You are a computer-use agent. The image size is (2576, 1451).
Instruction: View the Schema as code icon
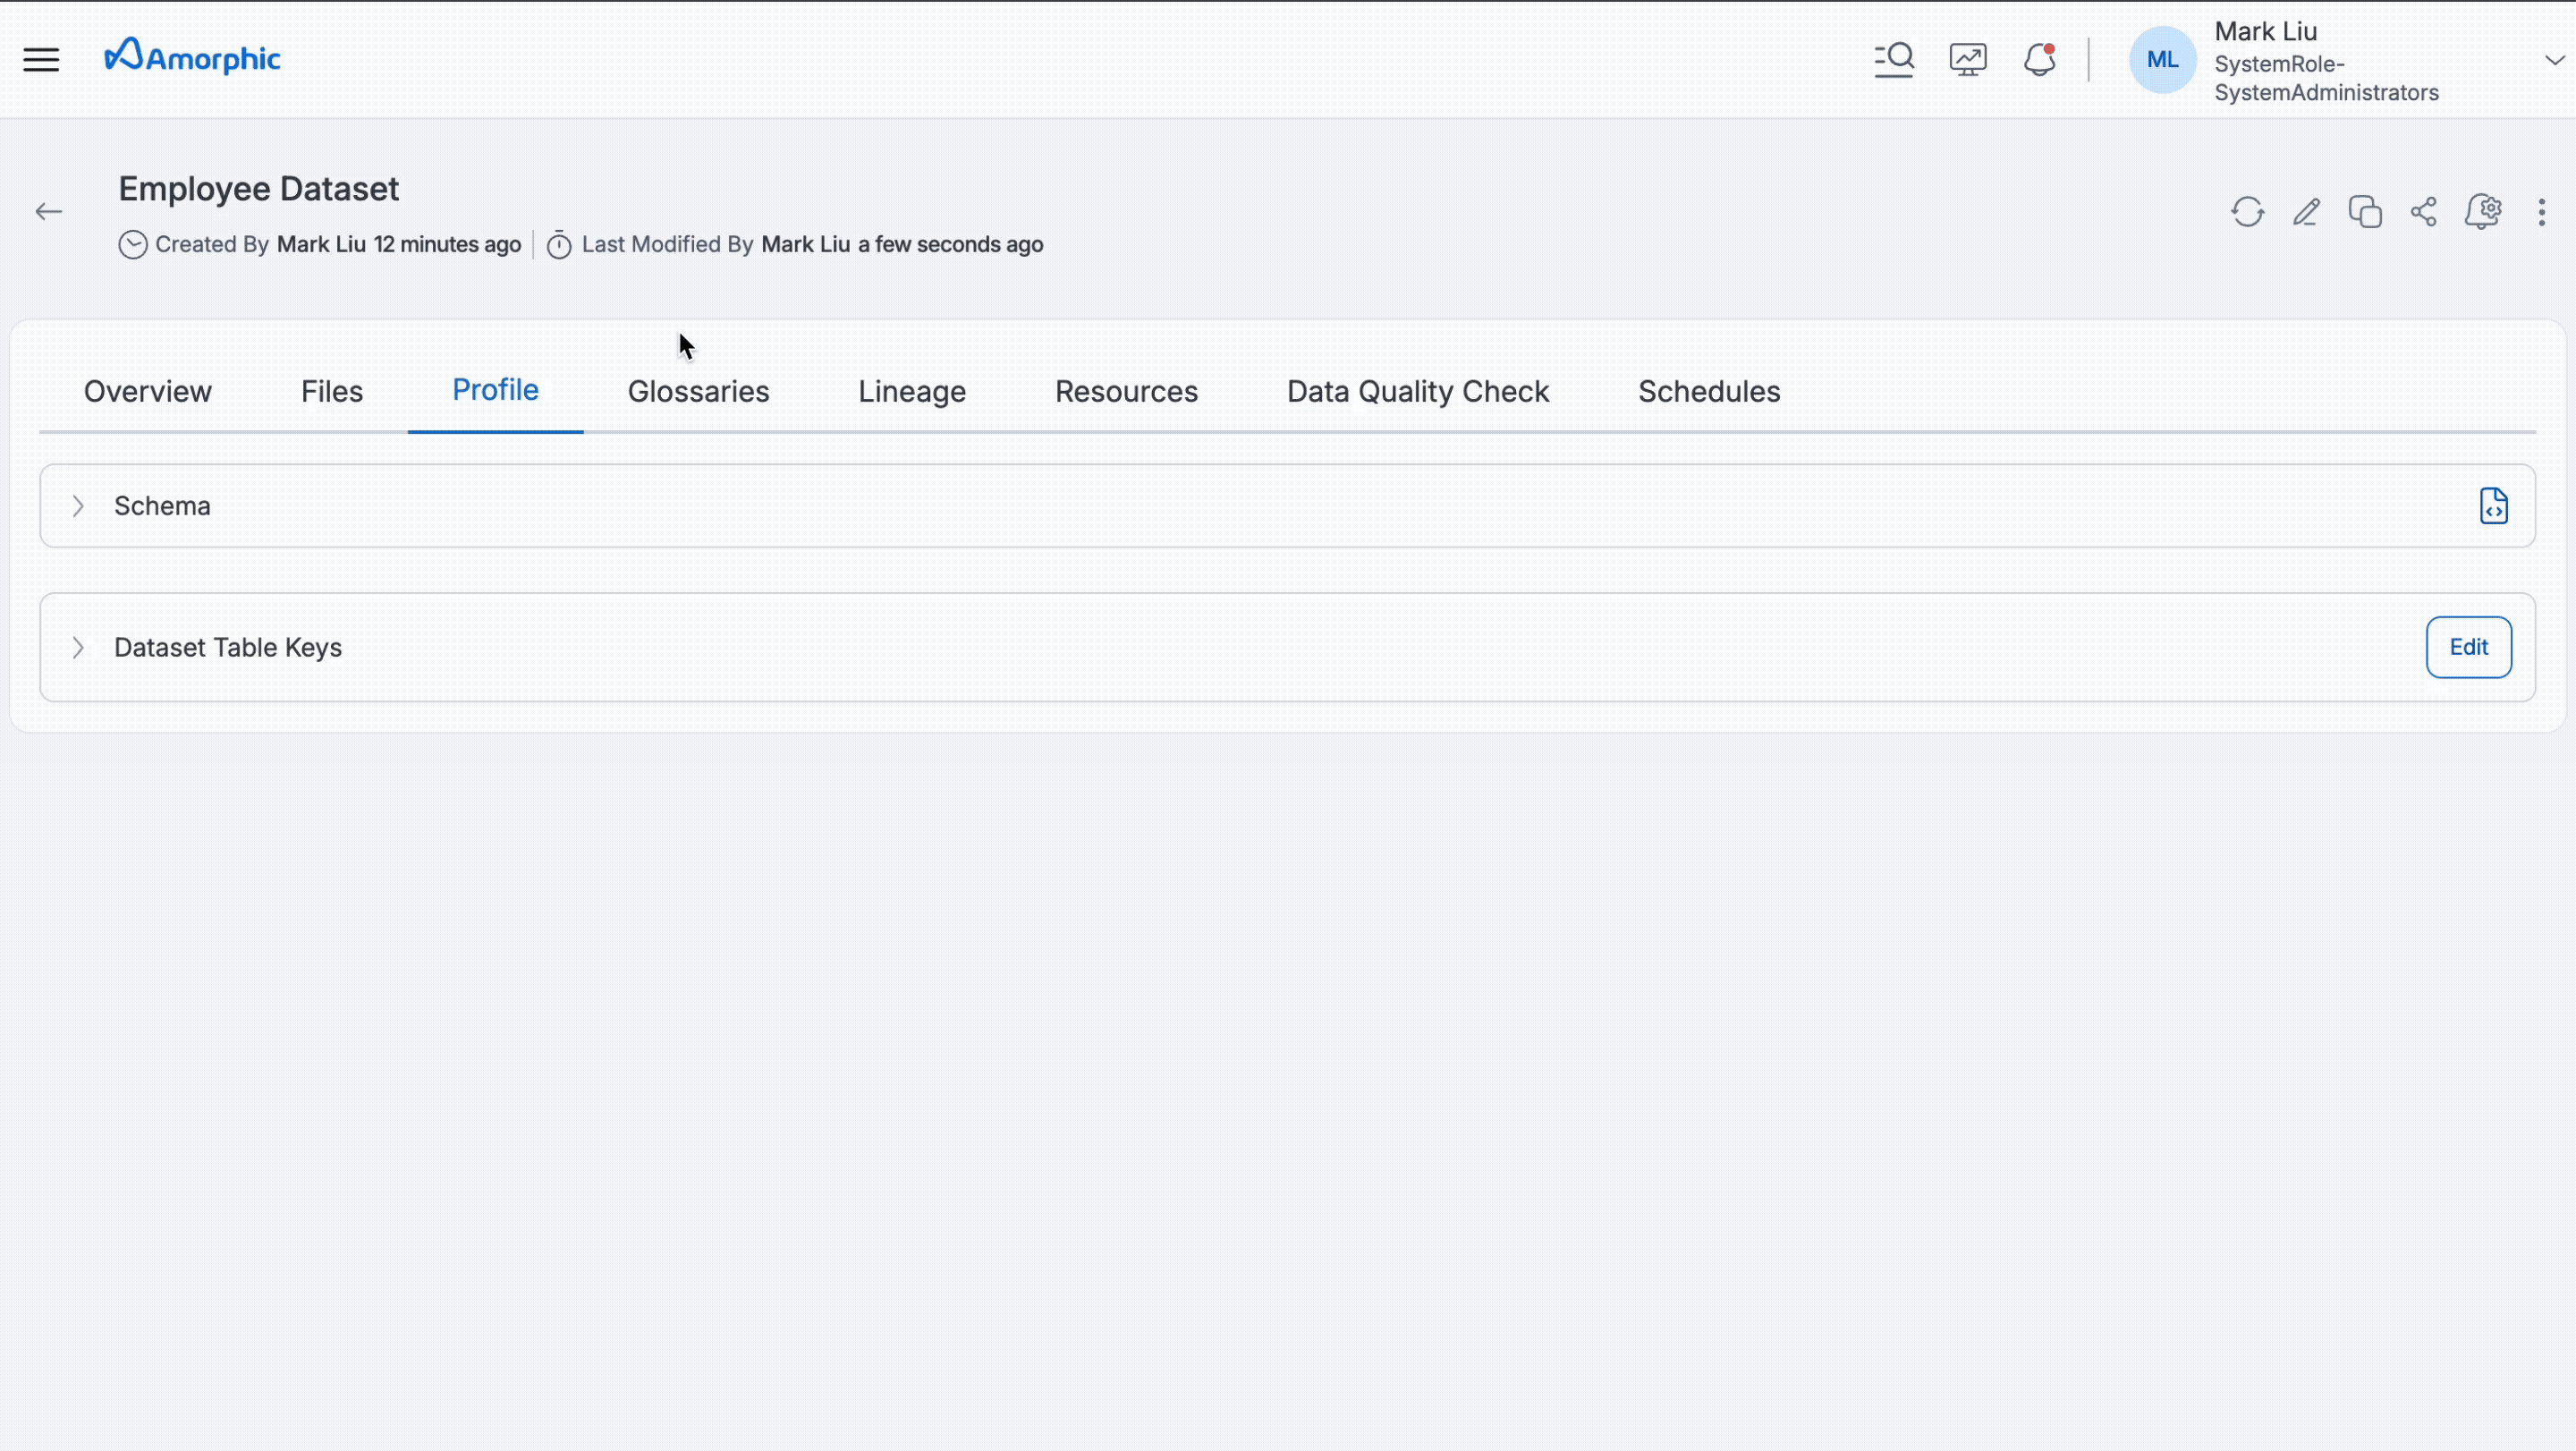click(x=2495, y=505)
